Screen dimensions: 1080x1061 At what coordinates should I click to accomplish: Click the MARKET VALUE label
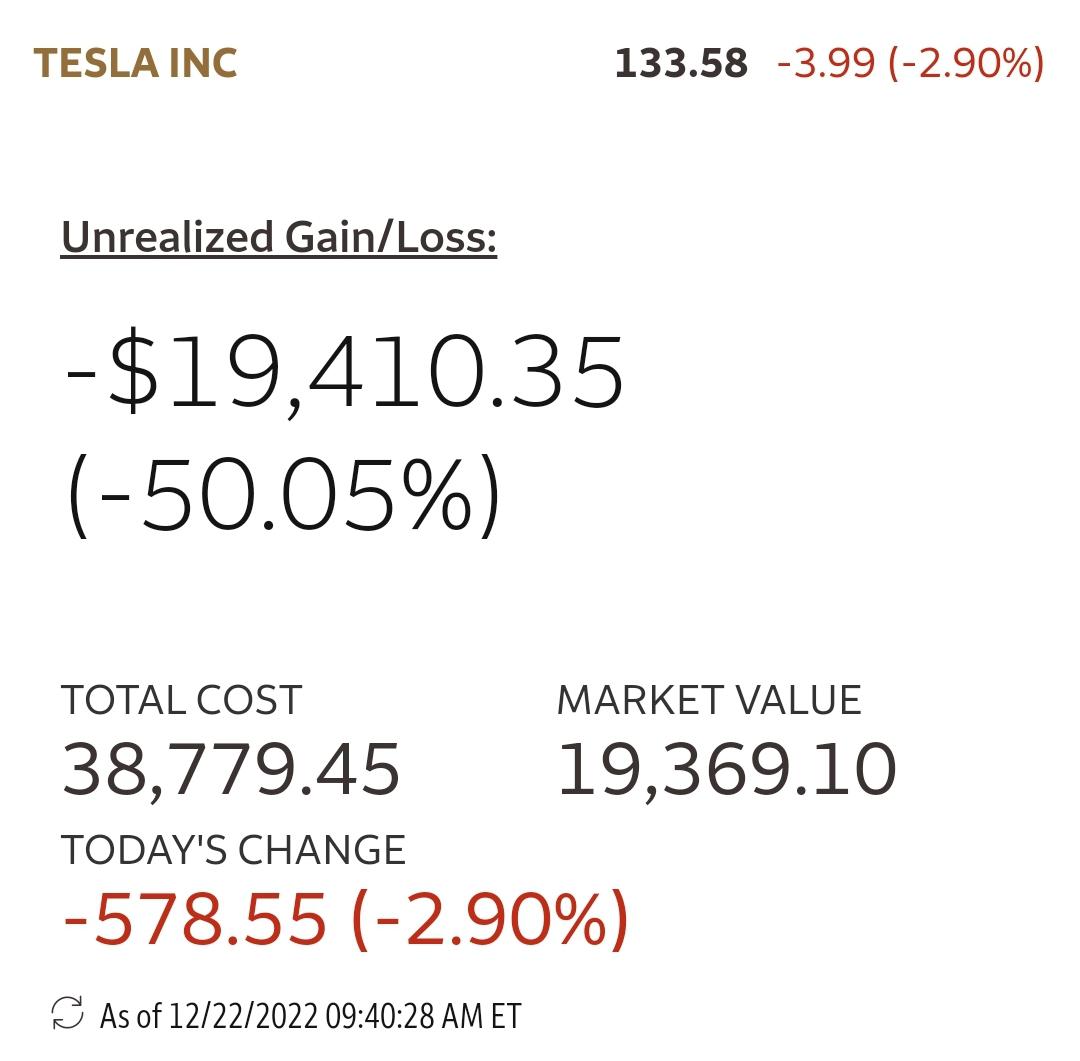[708, 701]
